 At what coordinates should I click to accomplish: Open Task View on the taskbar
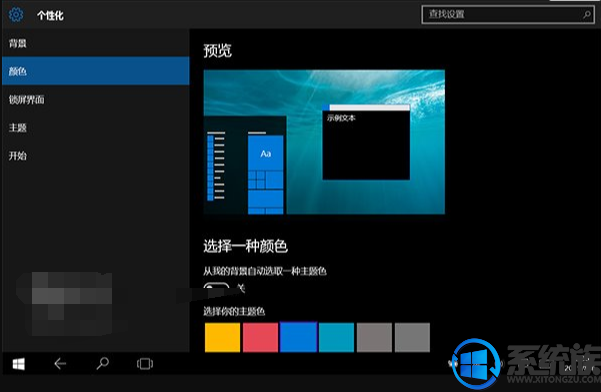pyautogui.click(x=145, y=364)
